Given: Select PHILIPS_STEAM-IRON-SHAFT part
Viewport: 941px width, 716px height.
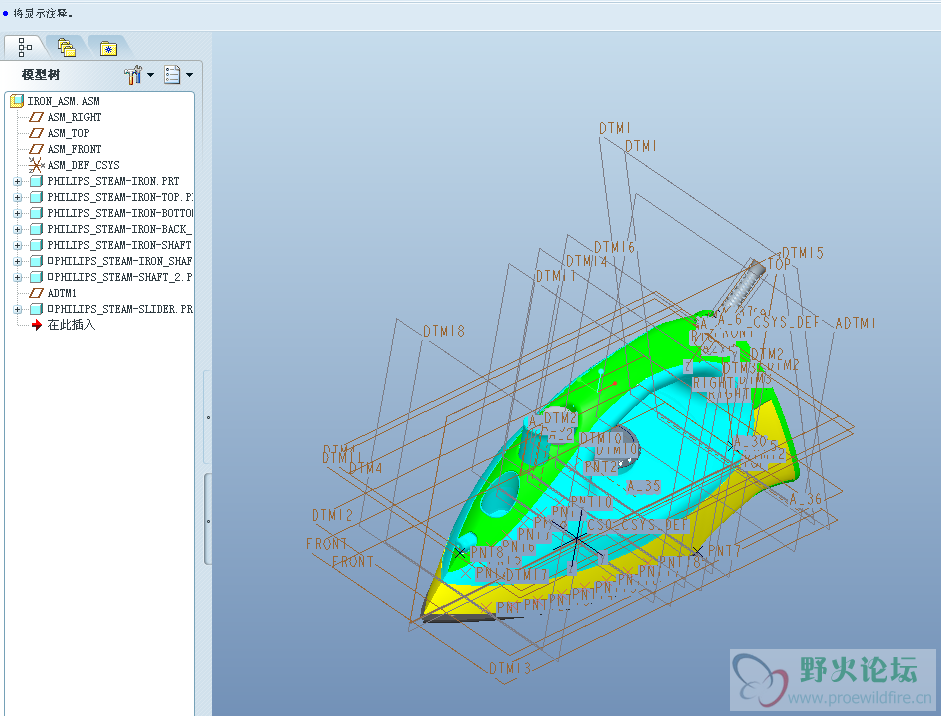Looking at the screenshot, I should tap(120, 245).
